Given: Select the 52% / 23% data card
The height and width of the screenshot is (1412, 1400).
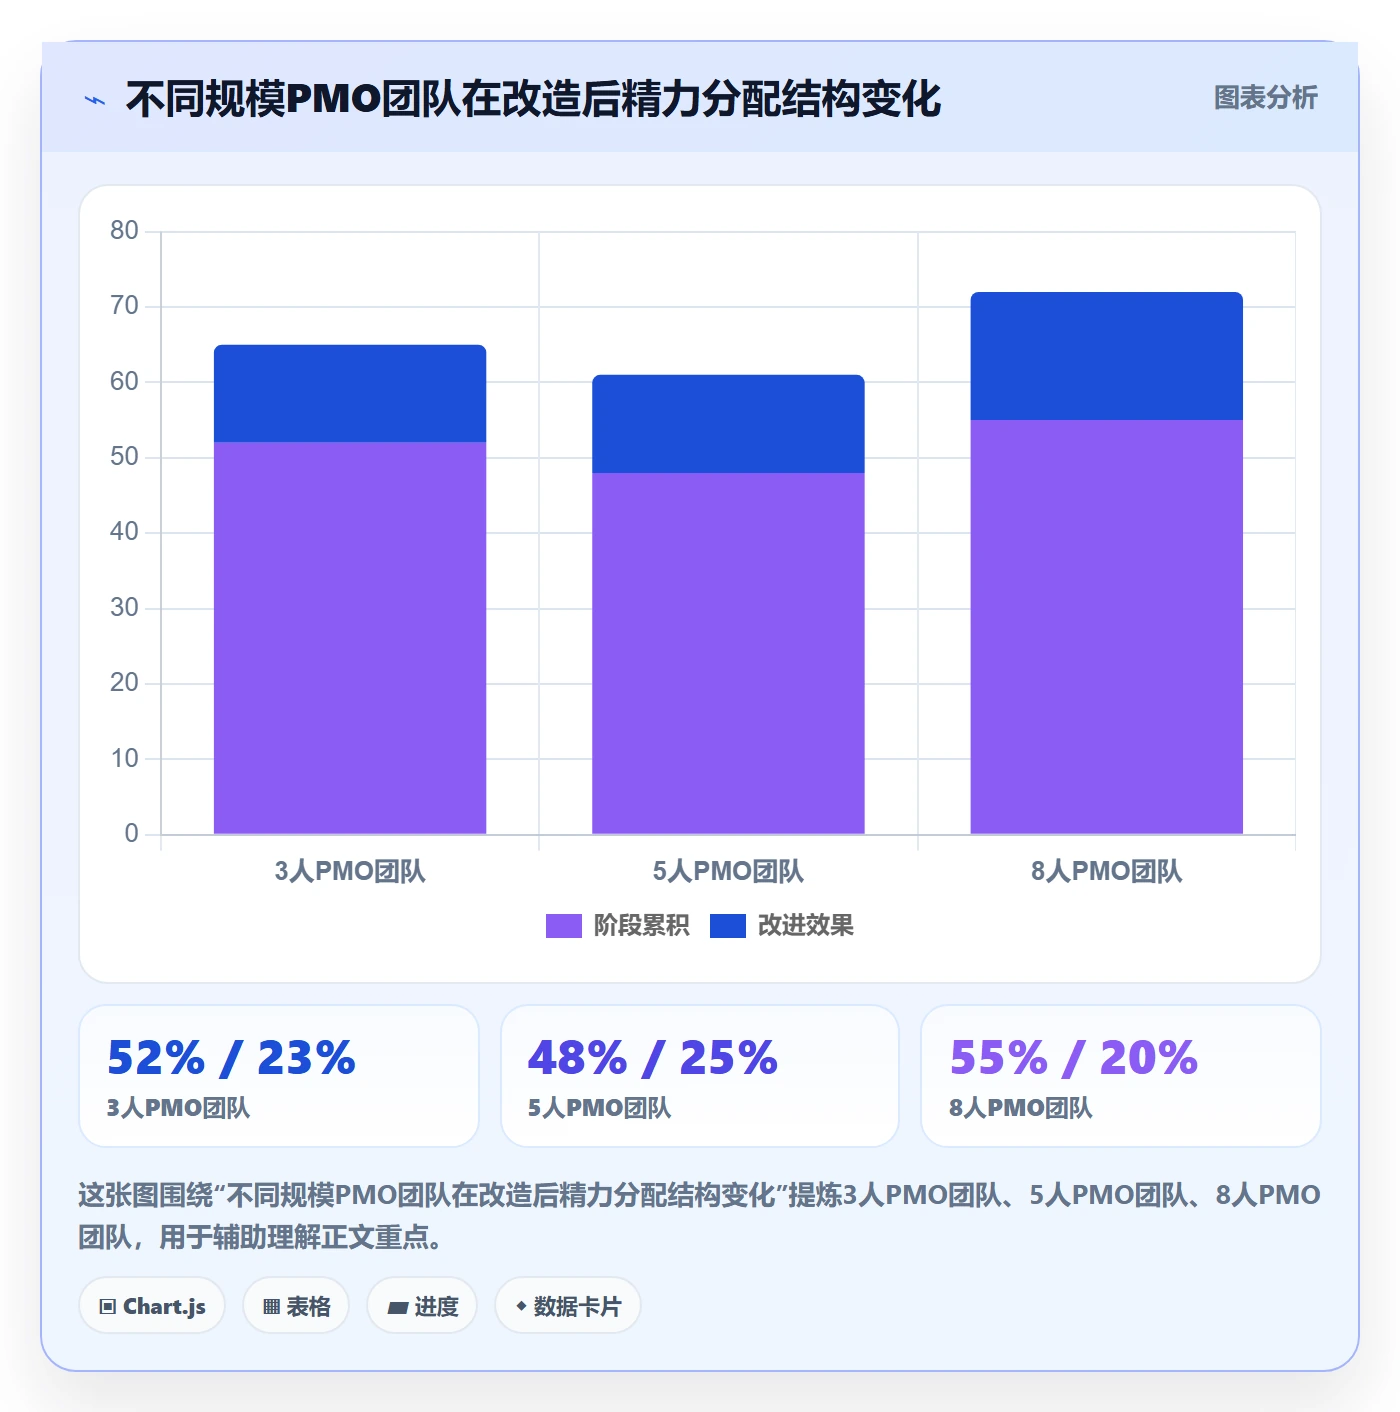Looking at the screenshot, I should pyautogui.click(x=279, y=1076).
